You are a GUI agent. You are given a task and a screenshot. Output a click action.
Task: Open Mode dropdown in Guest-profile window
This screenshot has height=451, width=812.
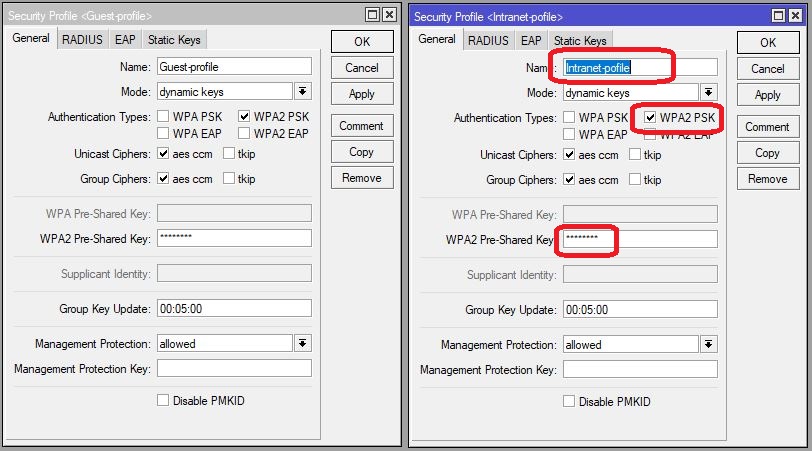(303, 92)
